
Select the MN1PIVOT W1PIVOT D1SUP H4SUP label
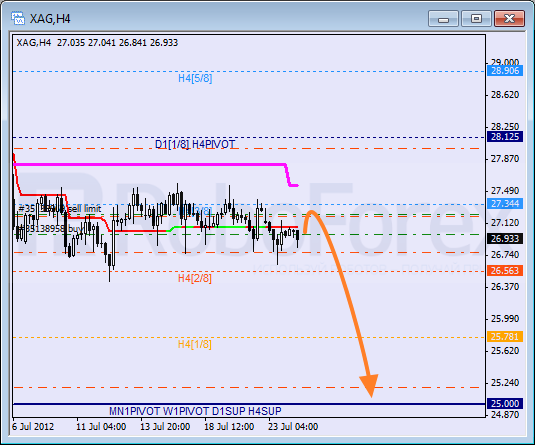click(195, 411)
